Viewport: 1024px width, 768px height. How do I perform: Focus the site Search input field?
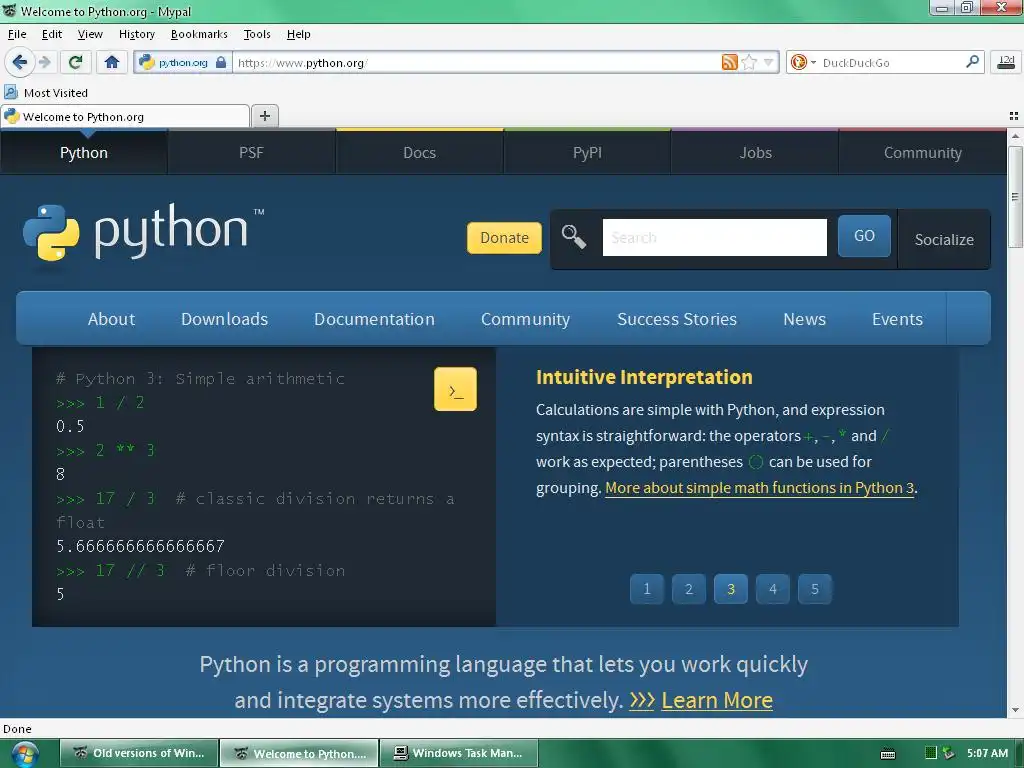(714, 238)
